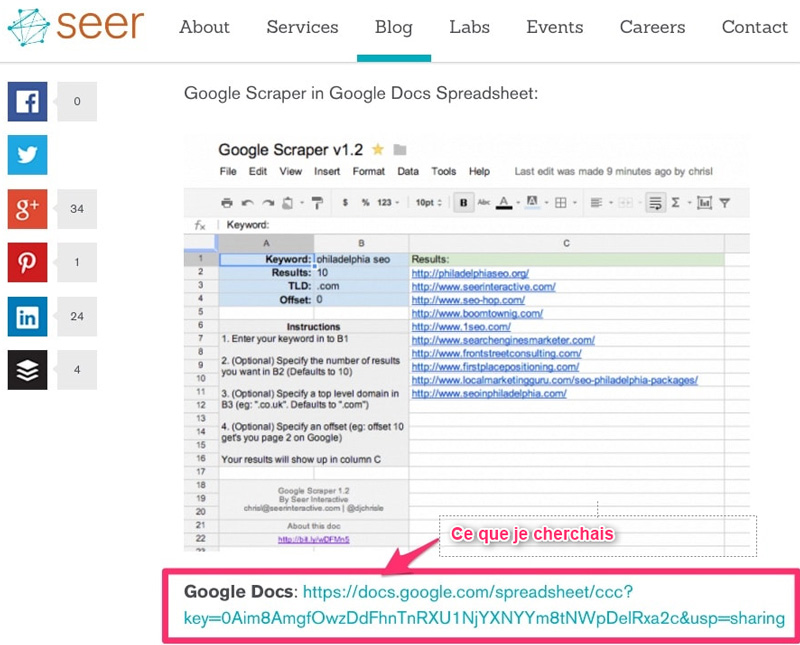This screenshot has height=645, width=800.
Task: Click the Abc strikethrough button
Action: [484, 203]
